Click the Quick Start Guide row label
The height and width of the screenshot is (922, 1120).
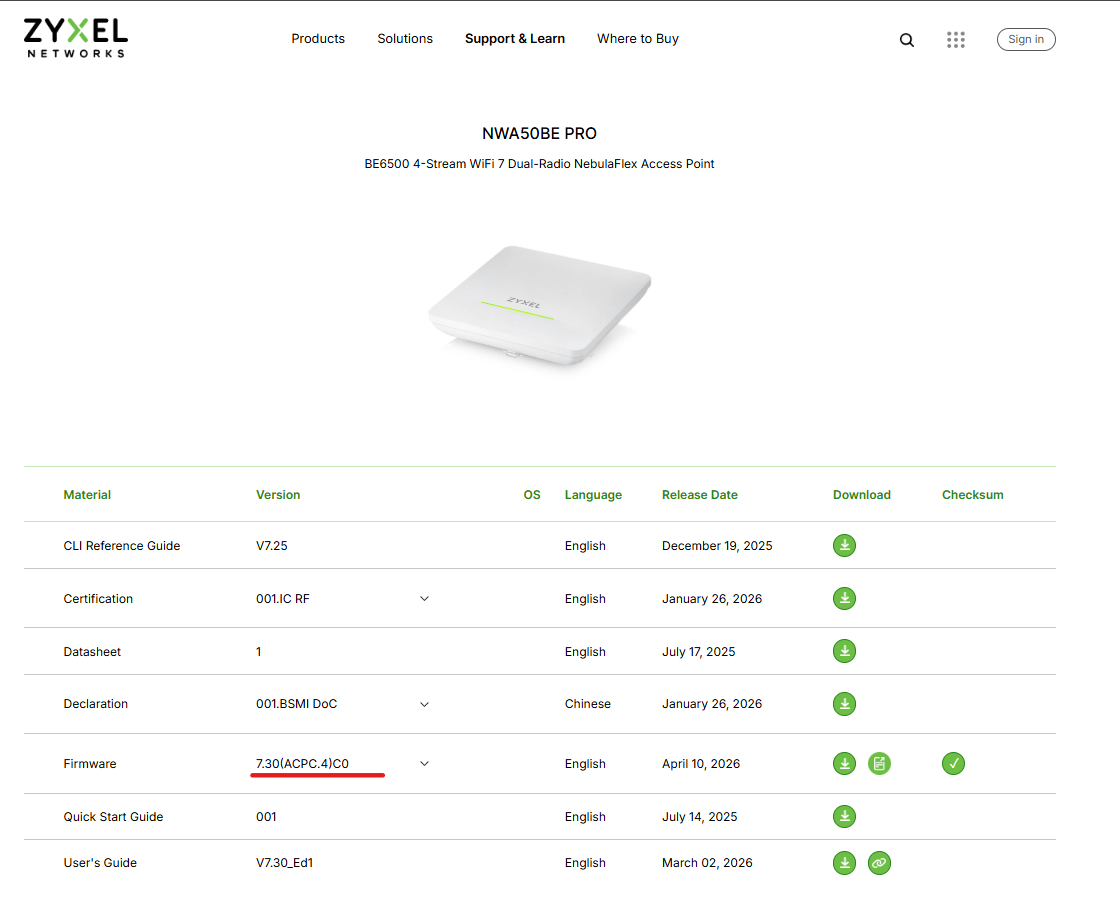(113, 816)
